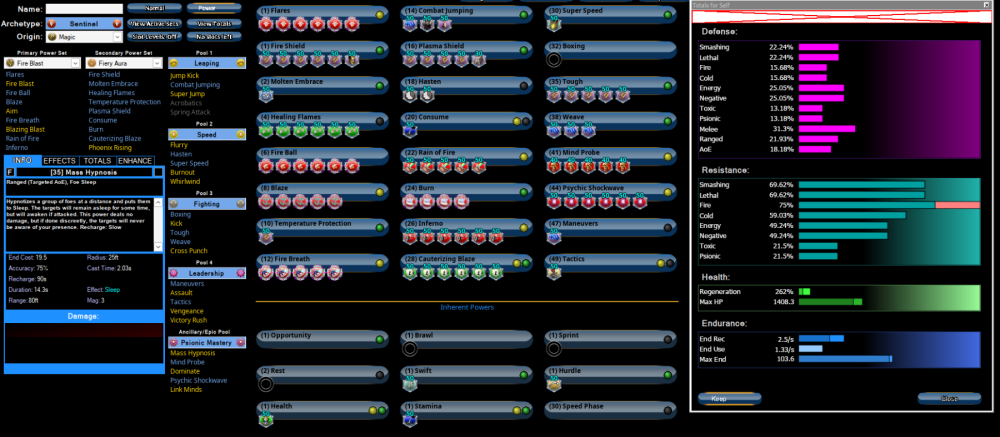
Task: Select the first Flares enhancement slot
Action: click(x=266, y=24)
